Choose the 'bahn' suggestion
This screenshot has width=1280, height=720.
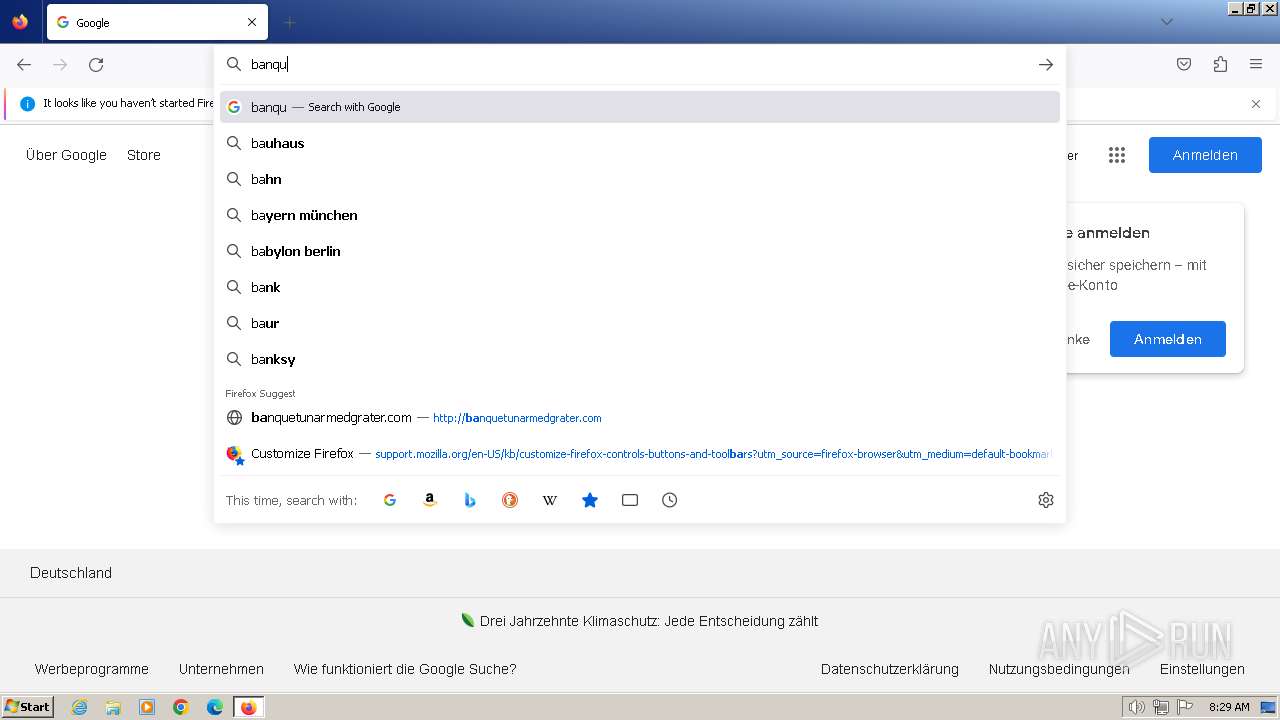(640, 179)
